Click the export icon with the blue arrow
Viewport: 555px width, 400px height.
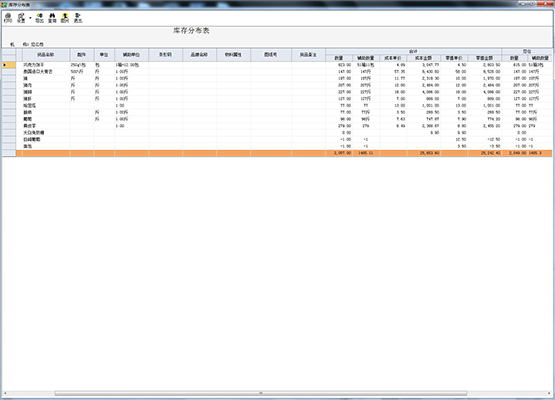coord(39,18)
